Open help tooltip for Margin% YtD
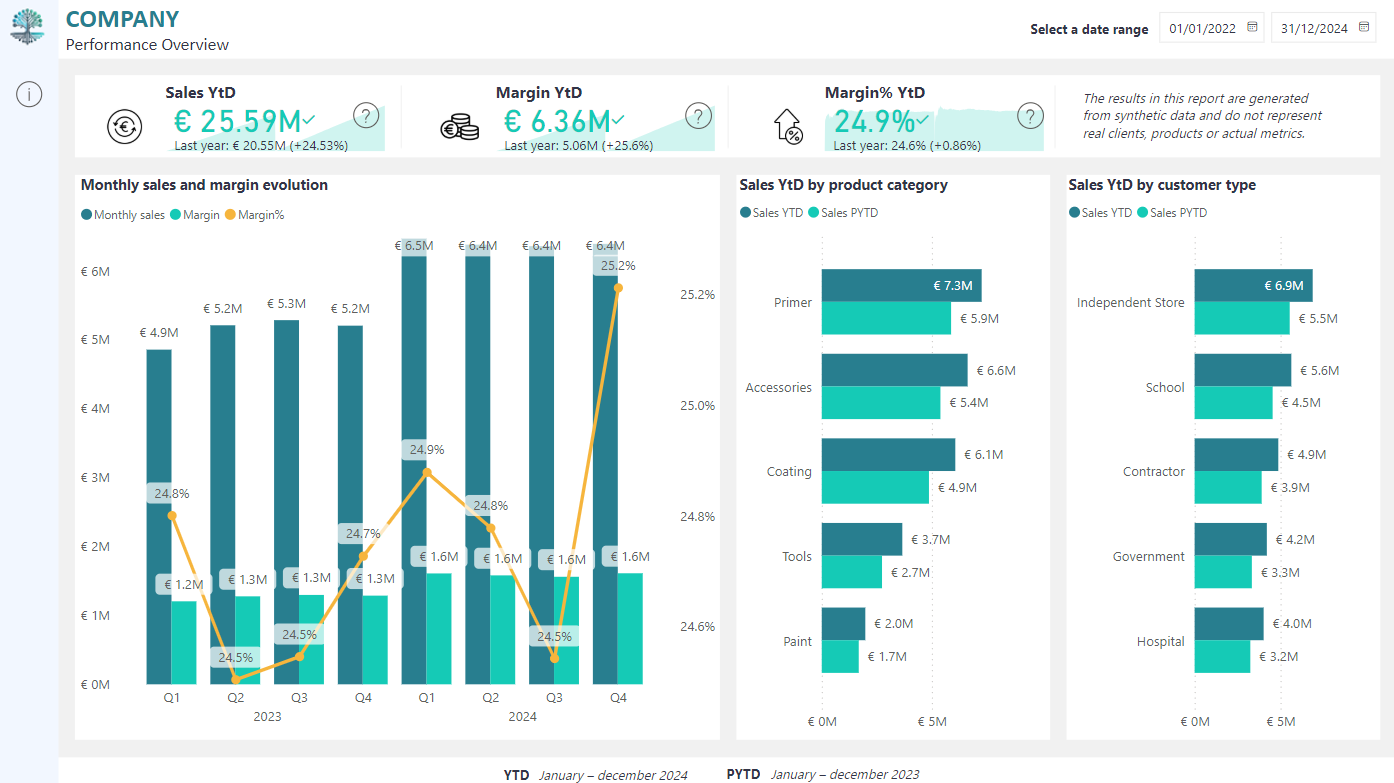The image size is (1394, 783). (1030, 116)
